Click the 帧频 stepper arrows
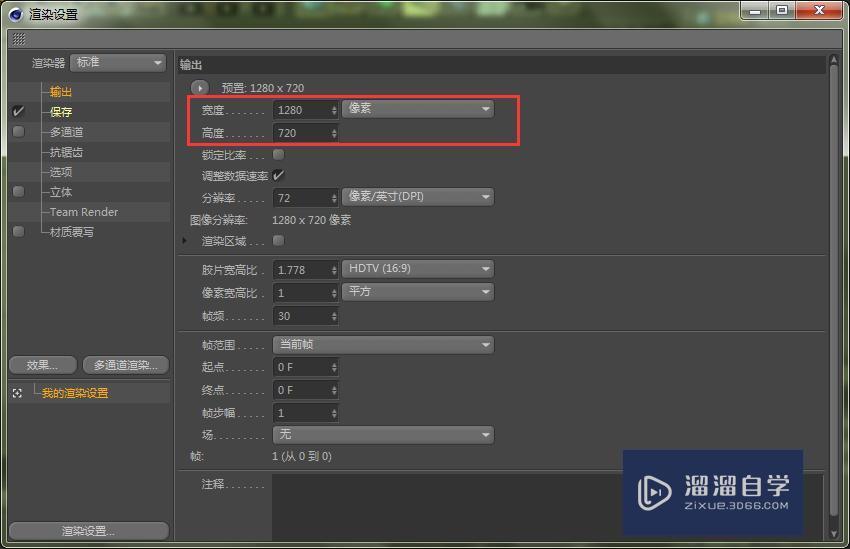Screen dimensions: 850x549 pyautogui.click(x=334, y=316)
